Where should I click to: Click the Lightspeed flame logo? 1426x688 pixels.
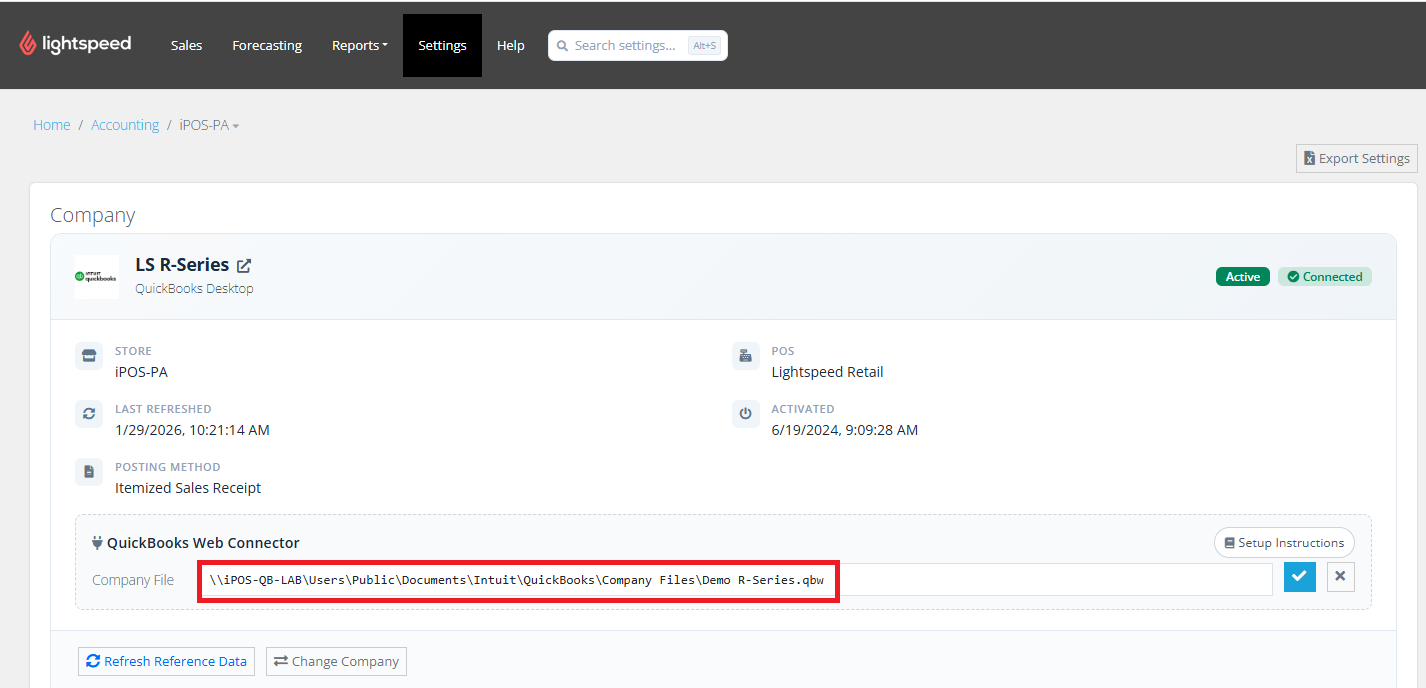[28, 44]
